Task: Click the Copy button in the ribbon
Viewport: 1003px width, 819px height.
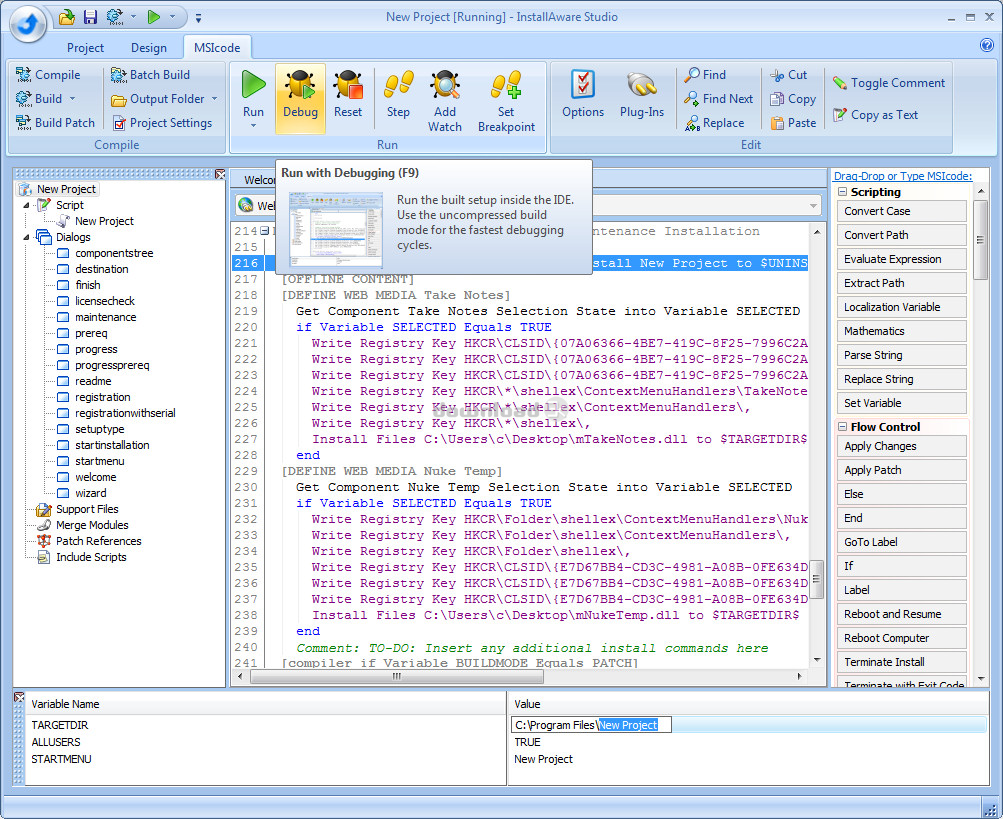Action: coord(793,99)
